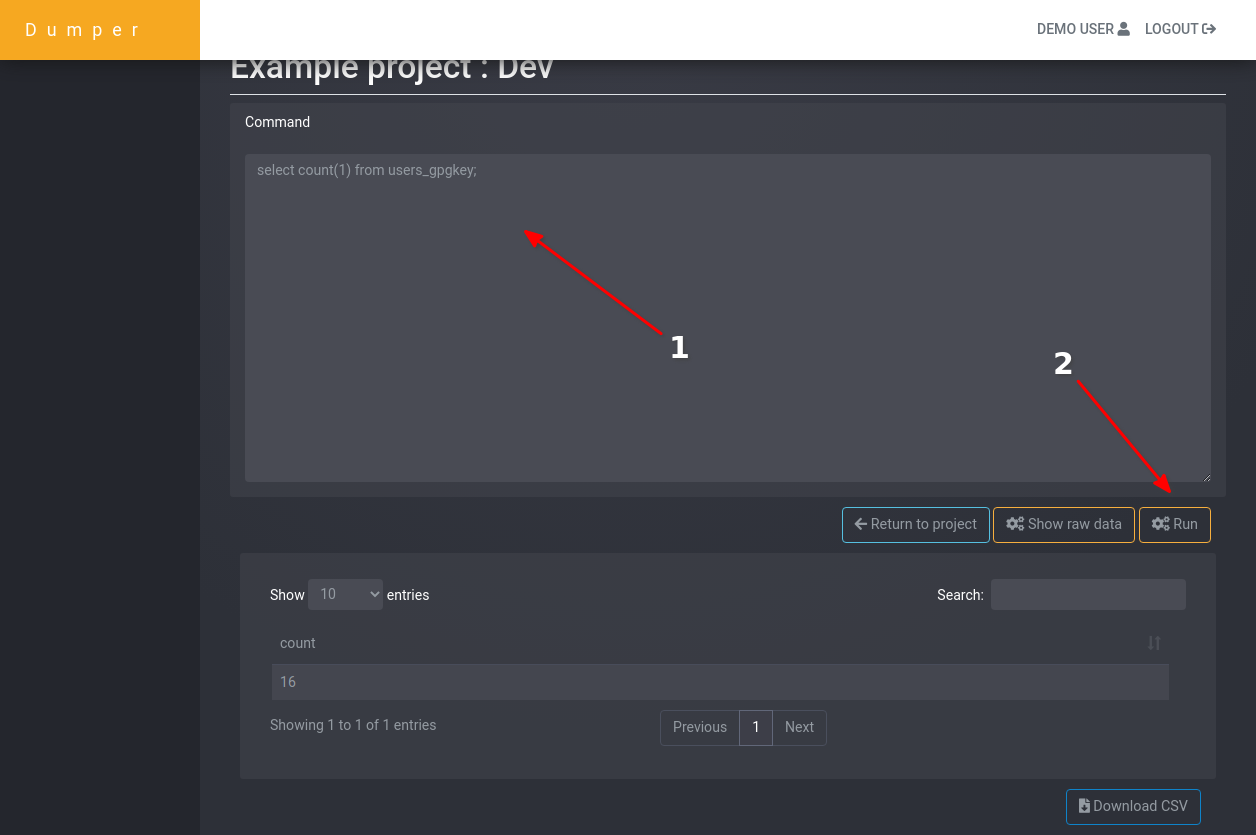
Task: Open the Dumper home logo
Action: click(x=84, y=30)
